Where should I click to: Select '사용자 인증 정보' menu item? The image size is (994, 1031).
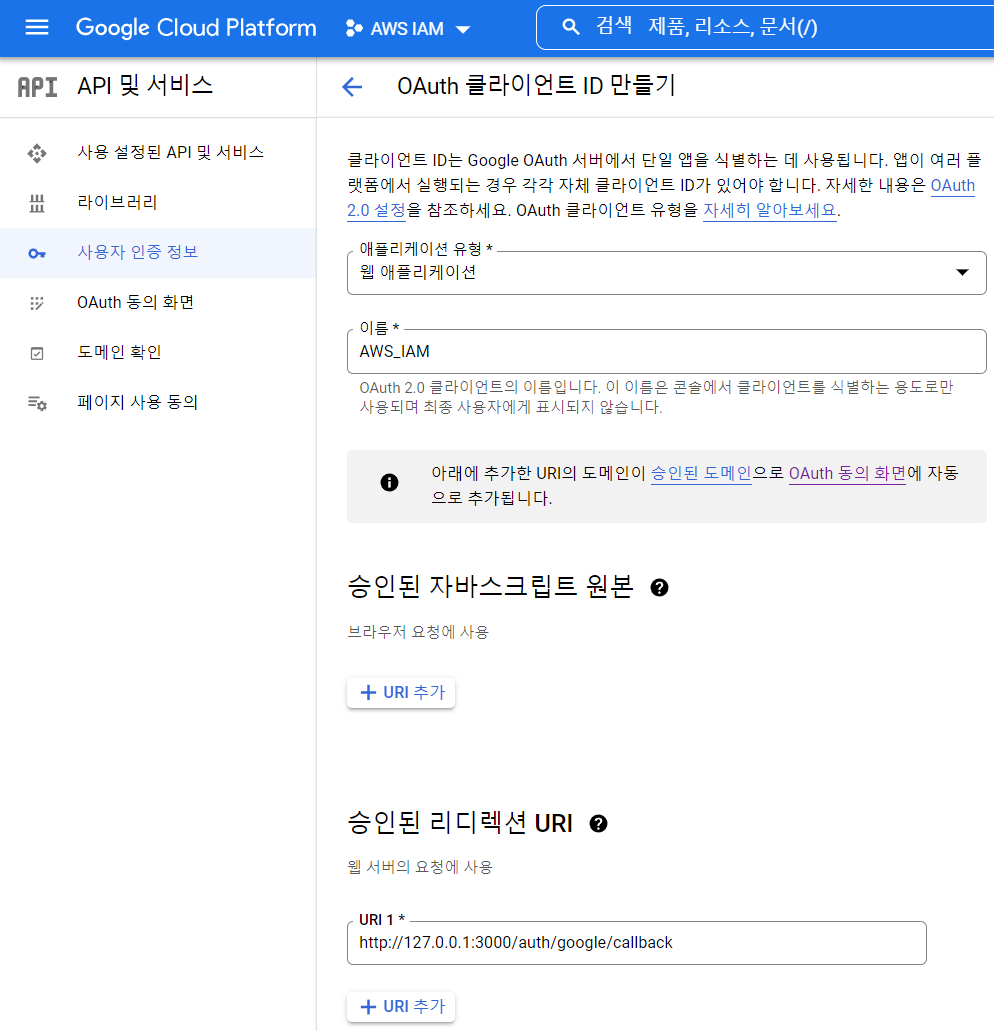pyautogui.click(x=158, y=252)
